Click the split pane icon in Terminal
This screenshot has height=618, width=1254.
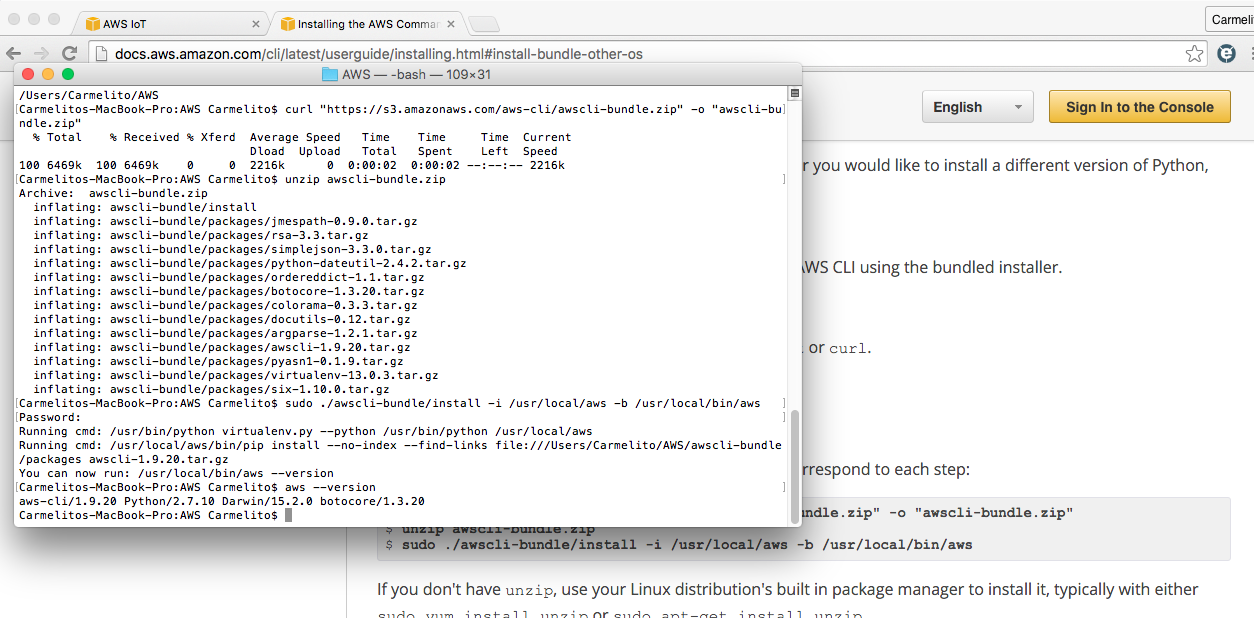(794, 94)
